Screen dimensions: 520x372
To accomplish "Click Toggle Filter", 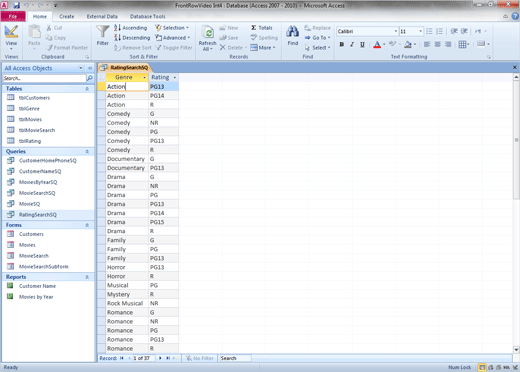I will (174, 48).
